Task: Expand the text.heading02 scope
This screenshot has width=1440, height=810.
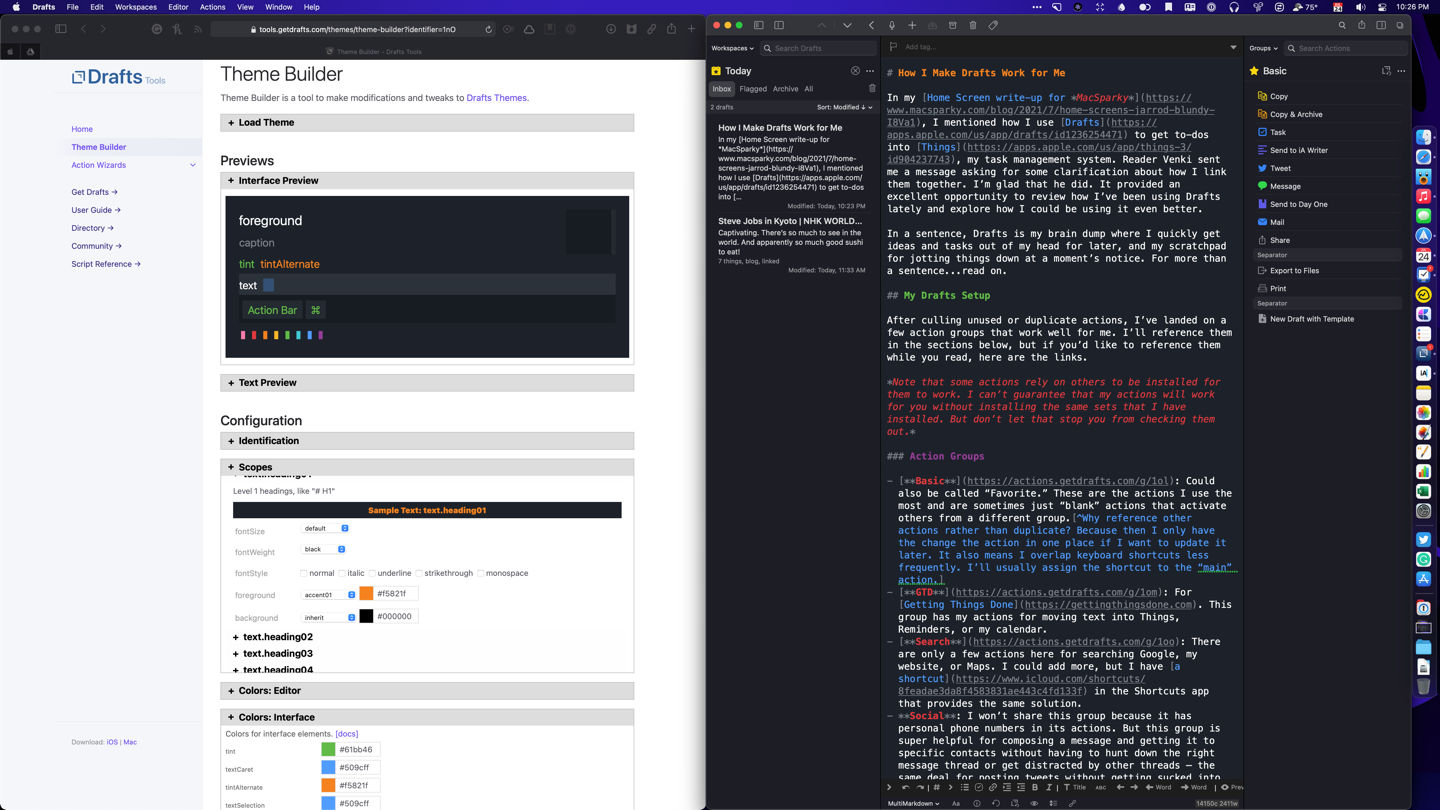Action: 277,637
